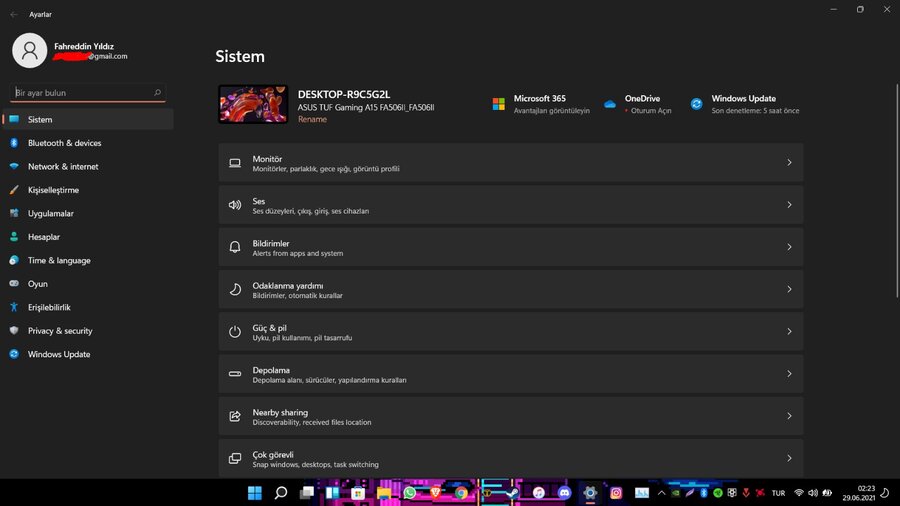Open Hesaplar accounts section
This screenshot has height=506, width=900.
click(x=44, y=237)
